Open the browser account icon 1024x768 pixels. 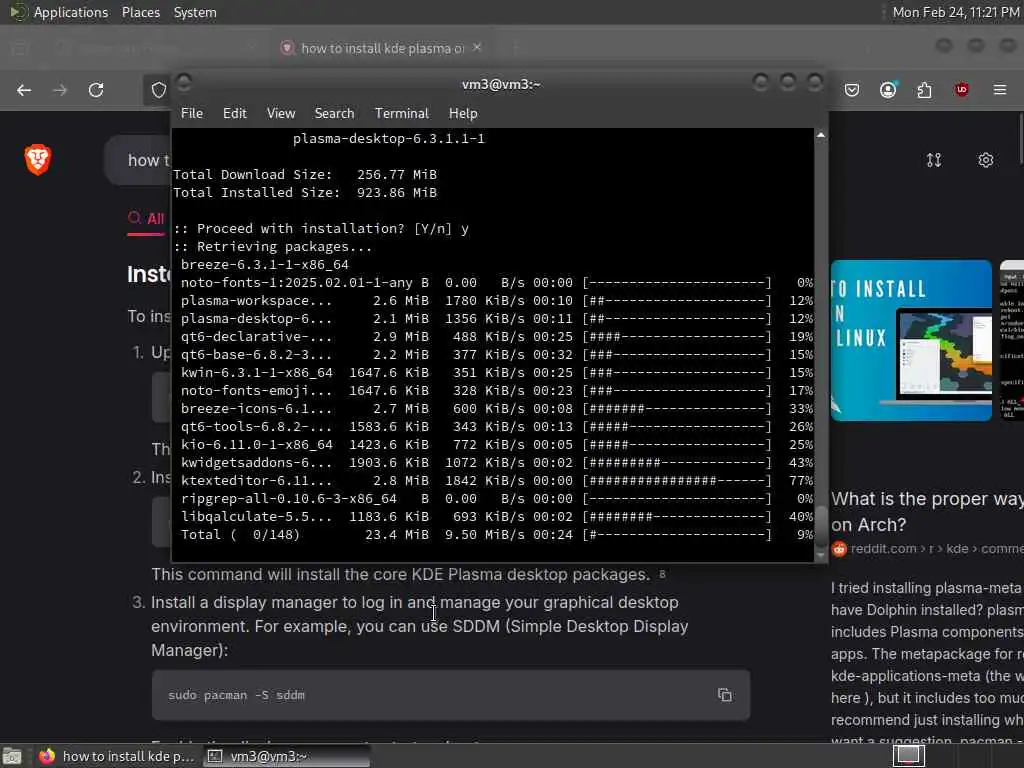(888, 90)
